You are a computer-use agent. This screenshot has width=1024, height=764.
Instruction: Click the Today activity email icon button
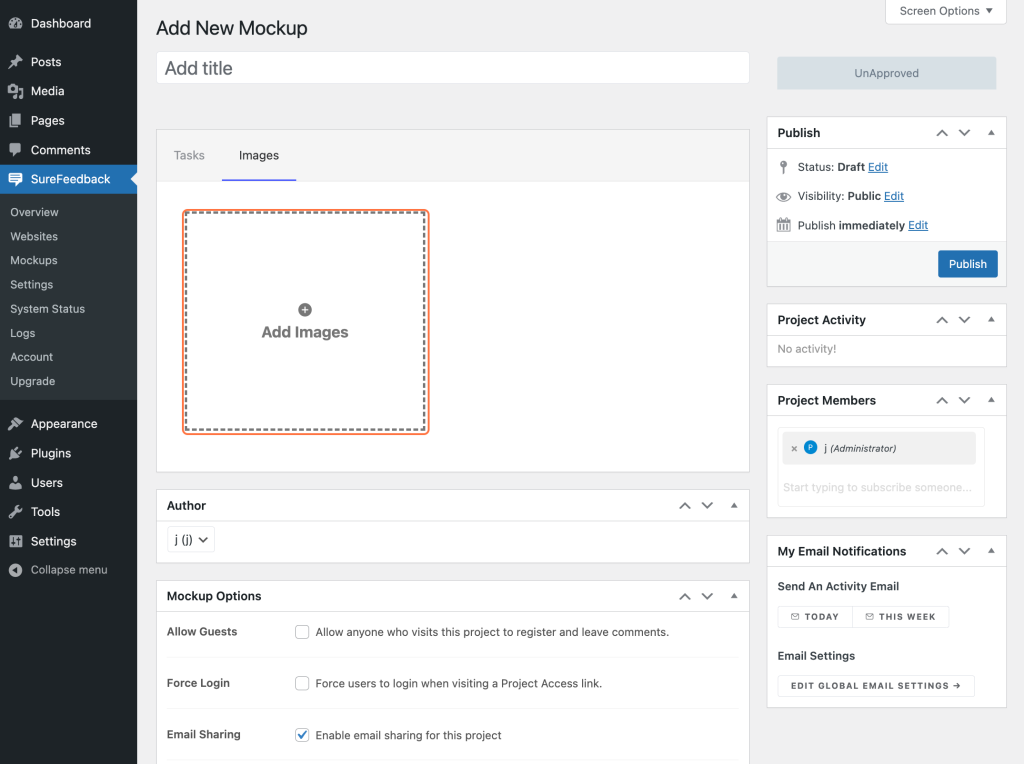(x=814, y=617)
